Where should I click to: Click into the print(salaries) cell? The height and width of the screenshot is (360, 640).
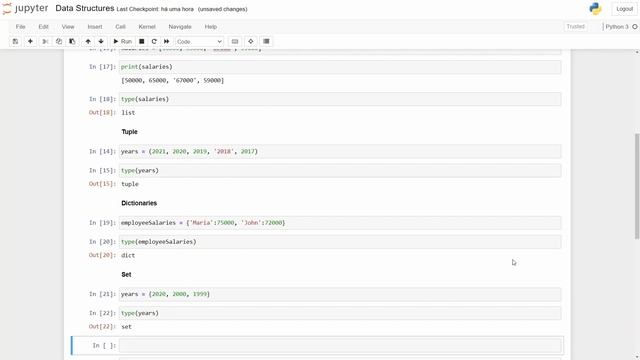[x=340, y=67]
